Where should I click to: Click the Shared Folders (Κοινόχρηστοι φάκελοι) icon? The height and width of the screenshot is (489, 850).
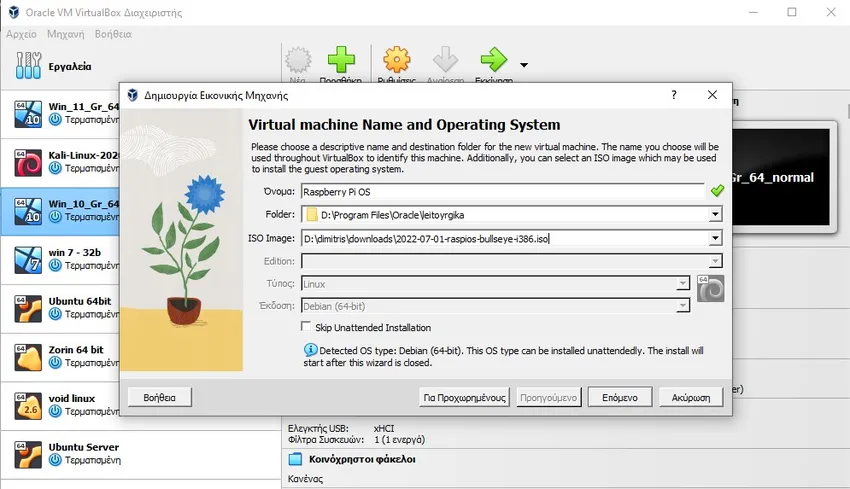[295, 459]
